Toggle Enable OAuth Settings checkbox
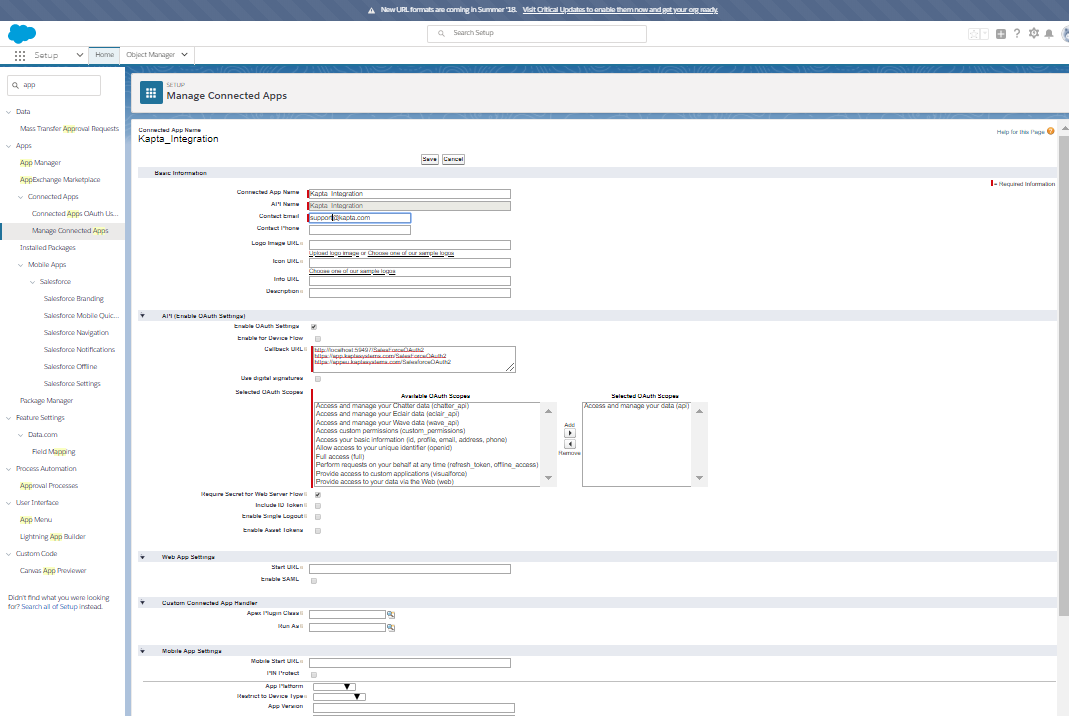This screenshot has width=1069, height=716. pyautogui.click(x=314, y=327)
